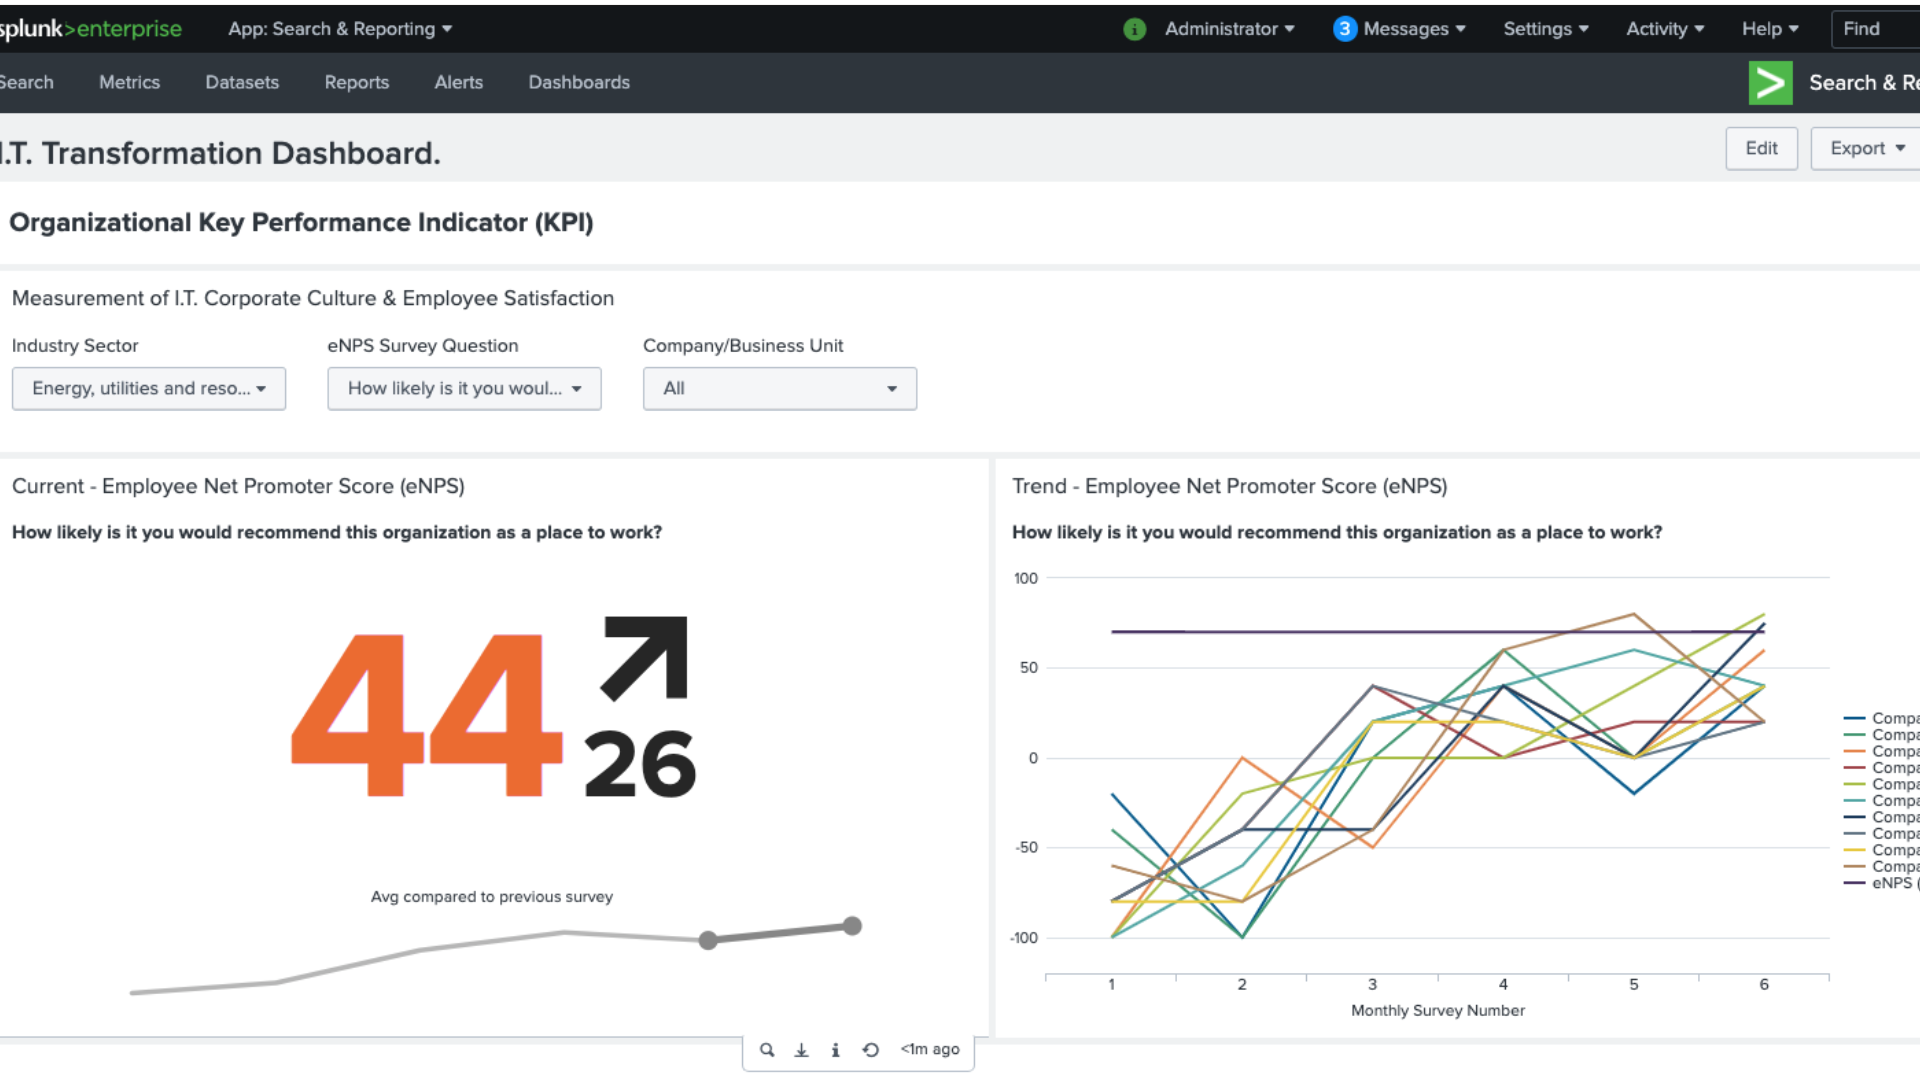Open the App: Search & Reporting dropdown
This screenshot has height=1080, width=1920.
(340, 29)
